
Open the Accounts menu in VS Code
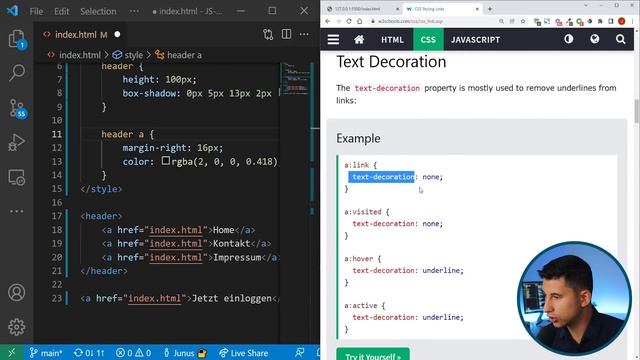pos(17,292)
